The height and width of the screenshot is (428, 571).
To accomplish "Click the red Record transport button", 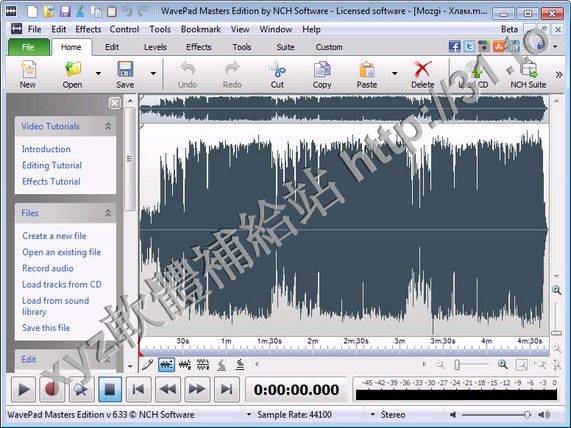I will [x=51, y=389].
